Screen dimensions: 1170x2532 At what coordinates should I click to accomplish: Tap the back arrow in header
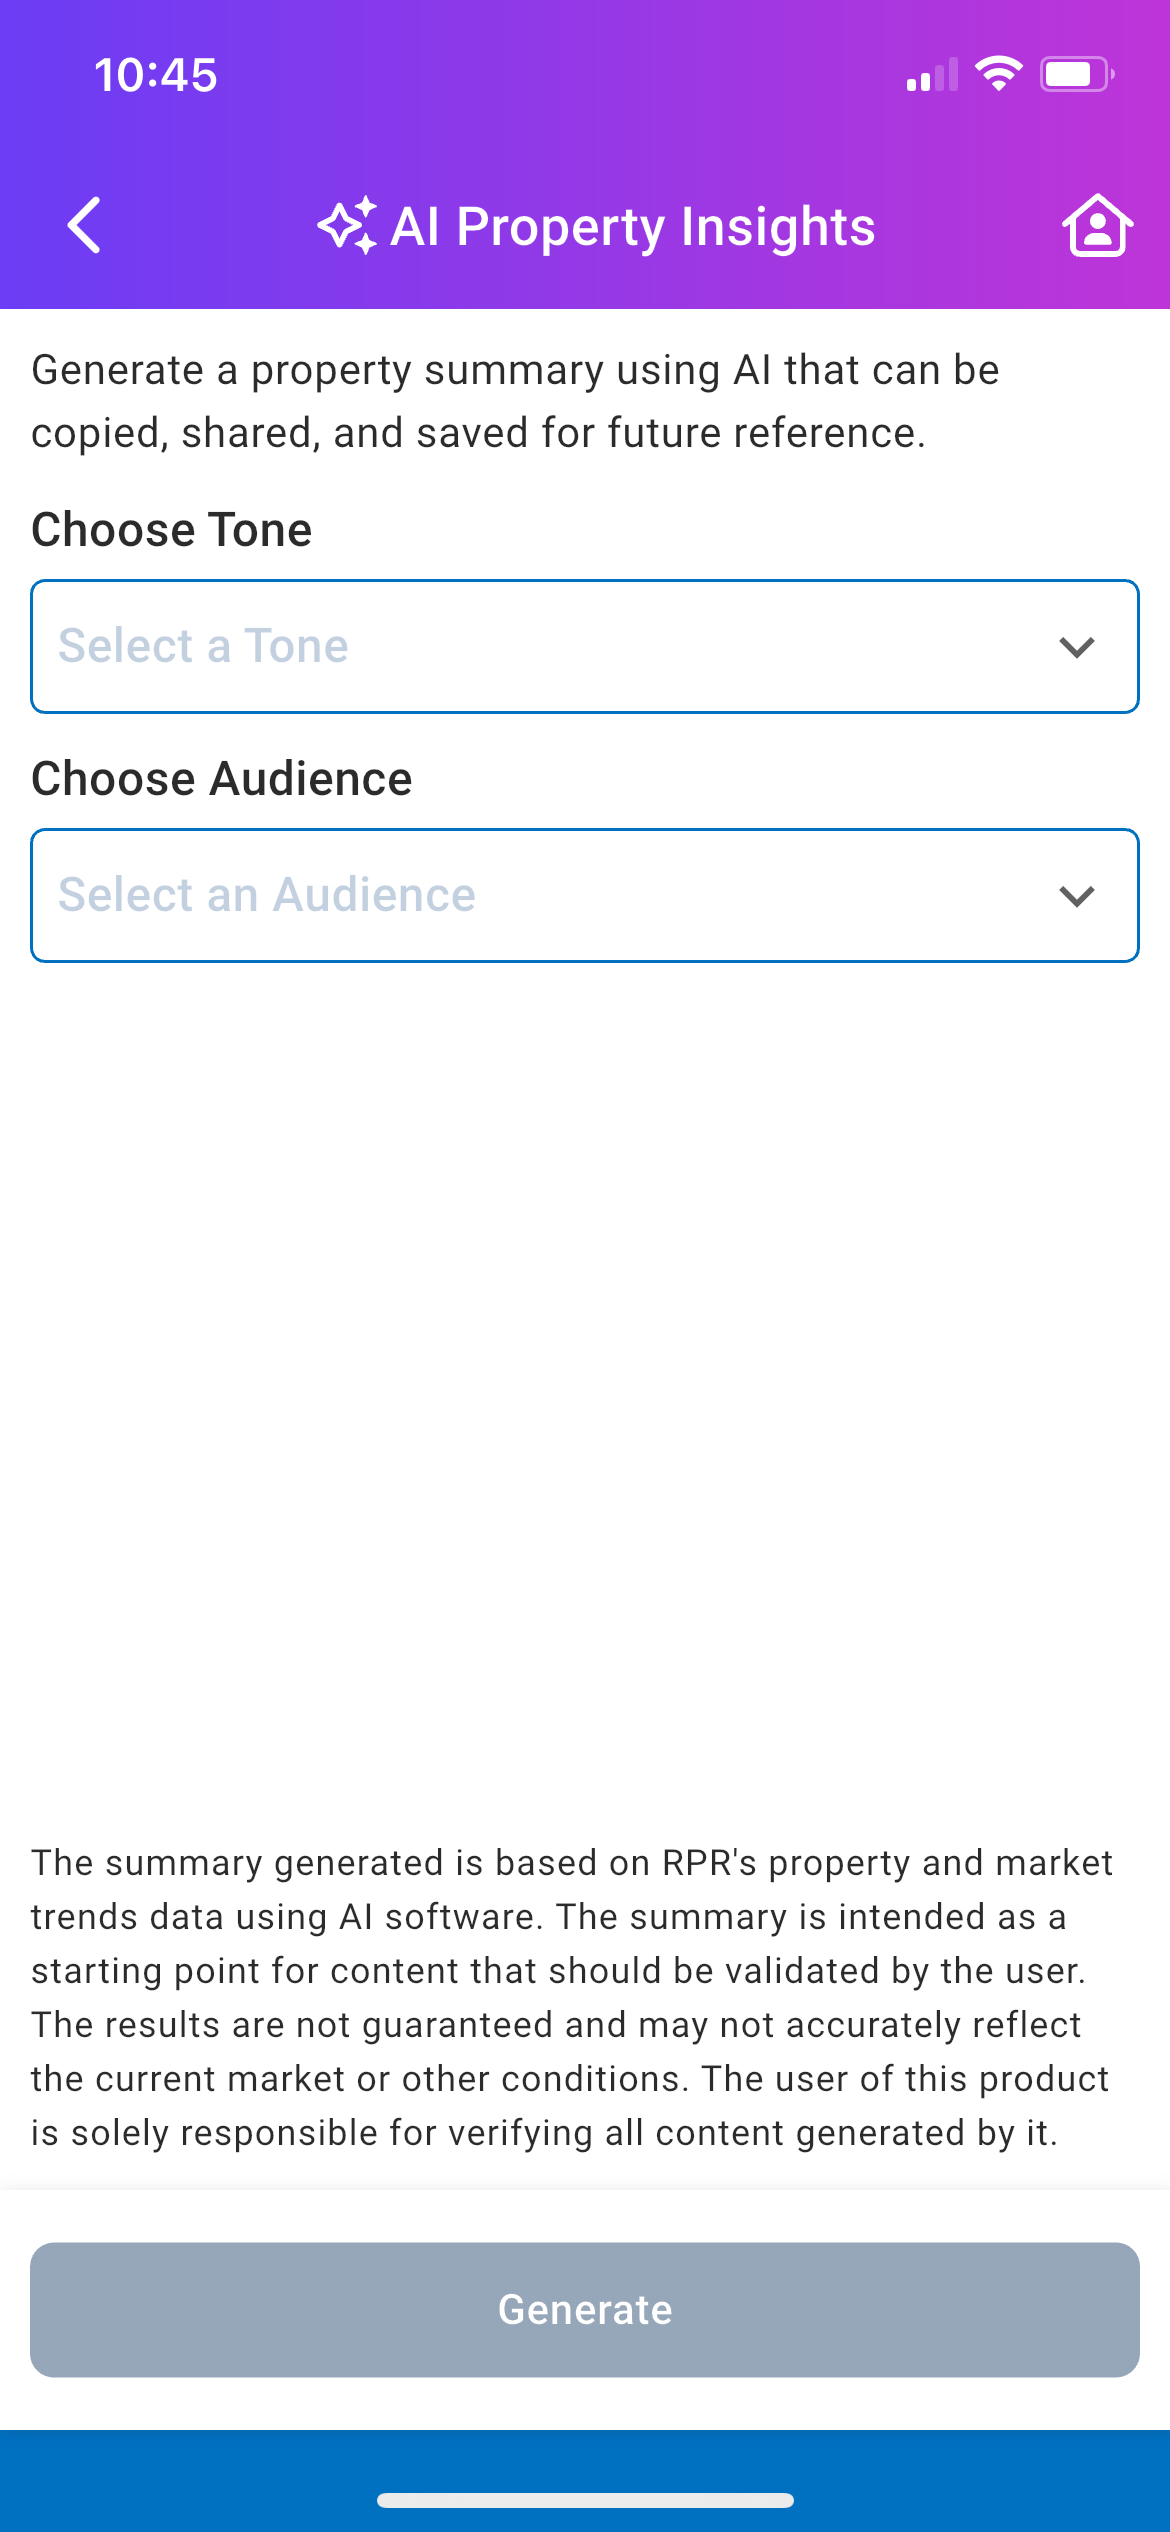[x=85, y=225]
